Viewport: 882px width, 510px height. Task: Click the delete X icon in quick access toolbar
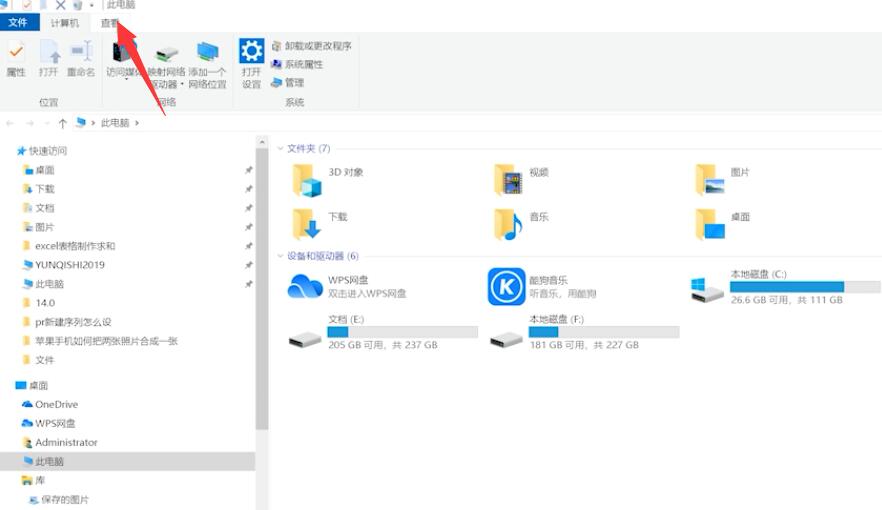(60, 5)
